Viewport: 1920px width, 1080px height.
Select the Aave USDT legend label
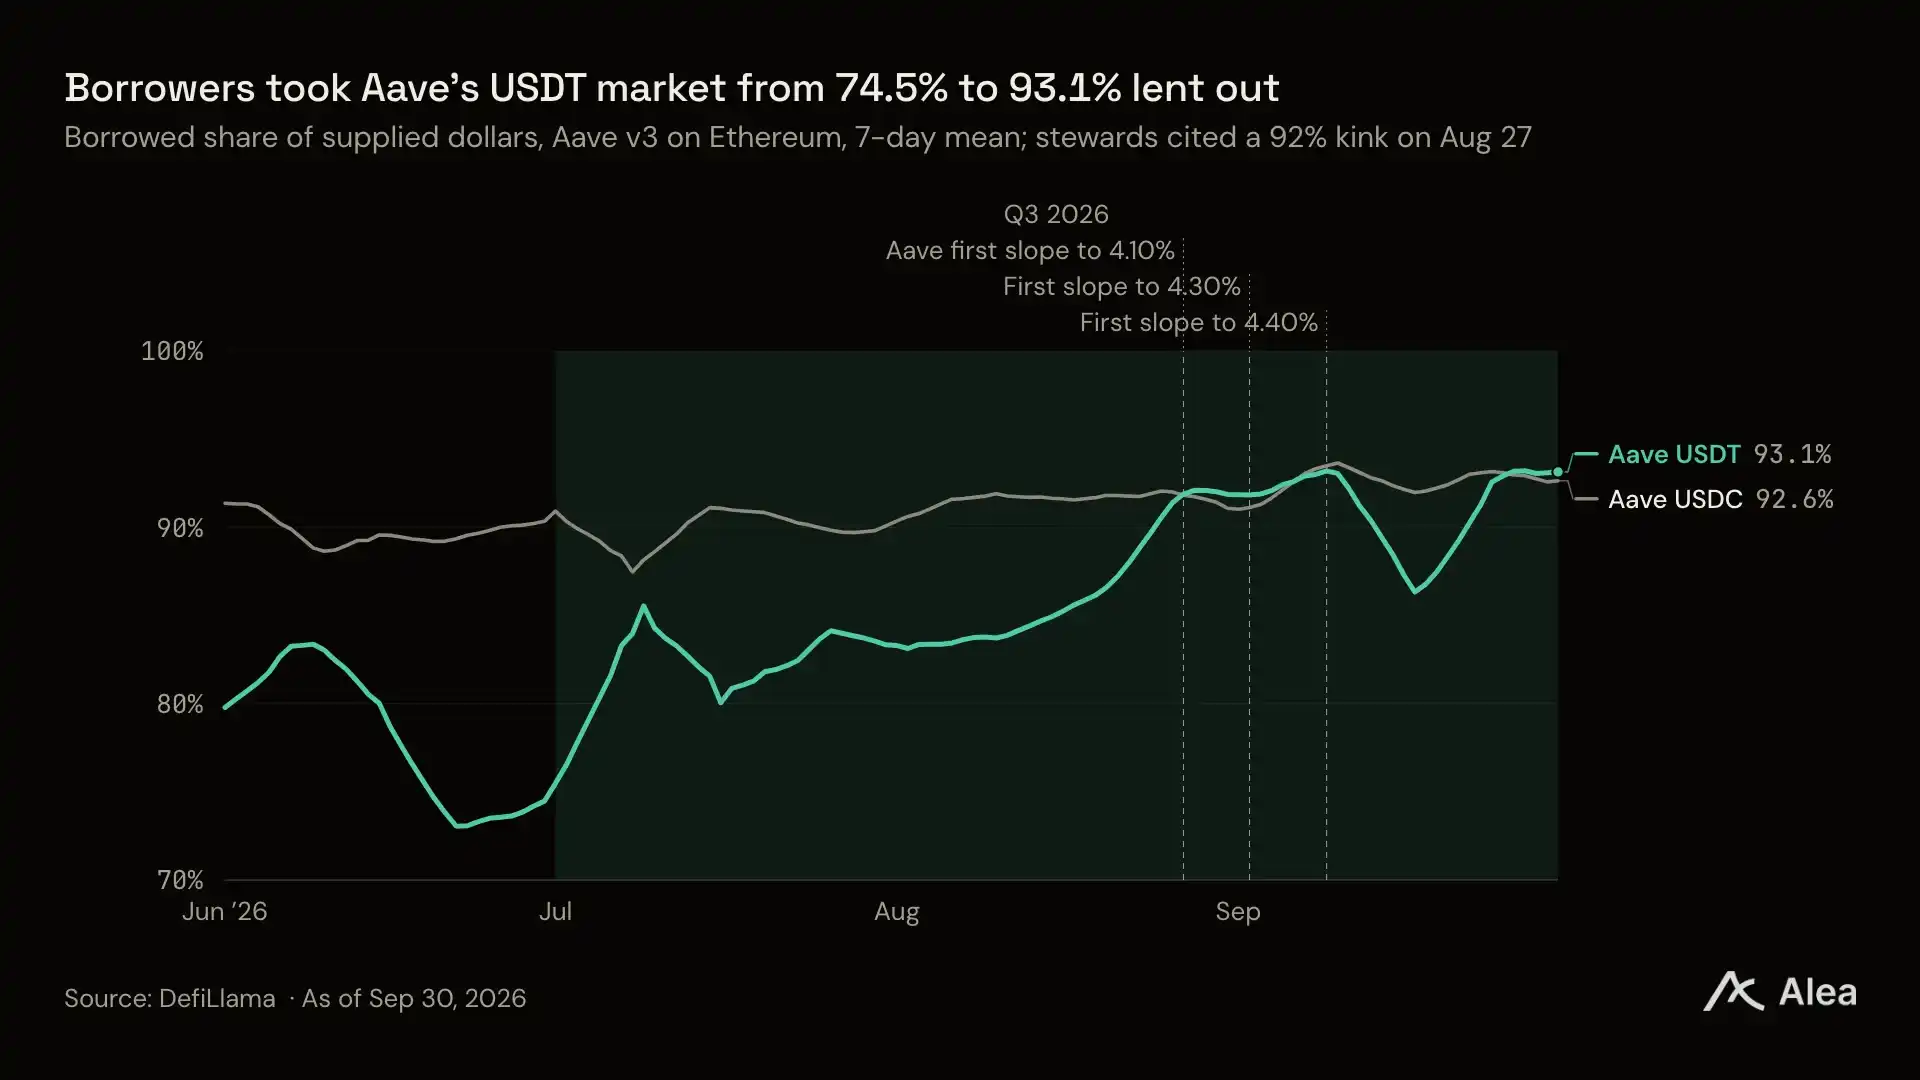[1674, 454]
